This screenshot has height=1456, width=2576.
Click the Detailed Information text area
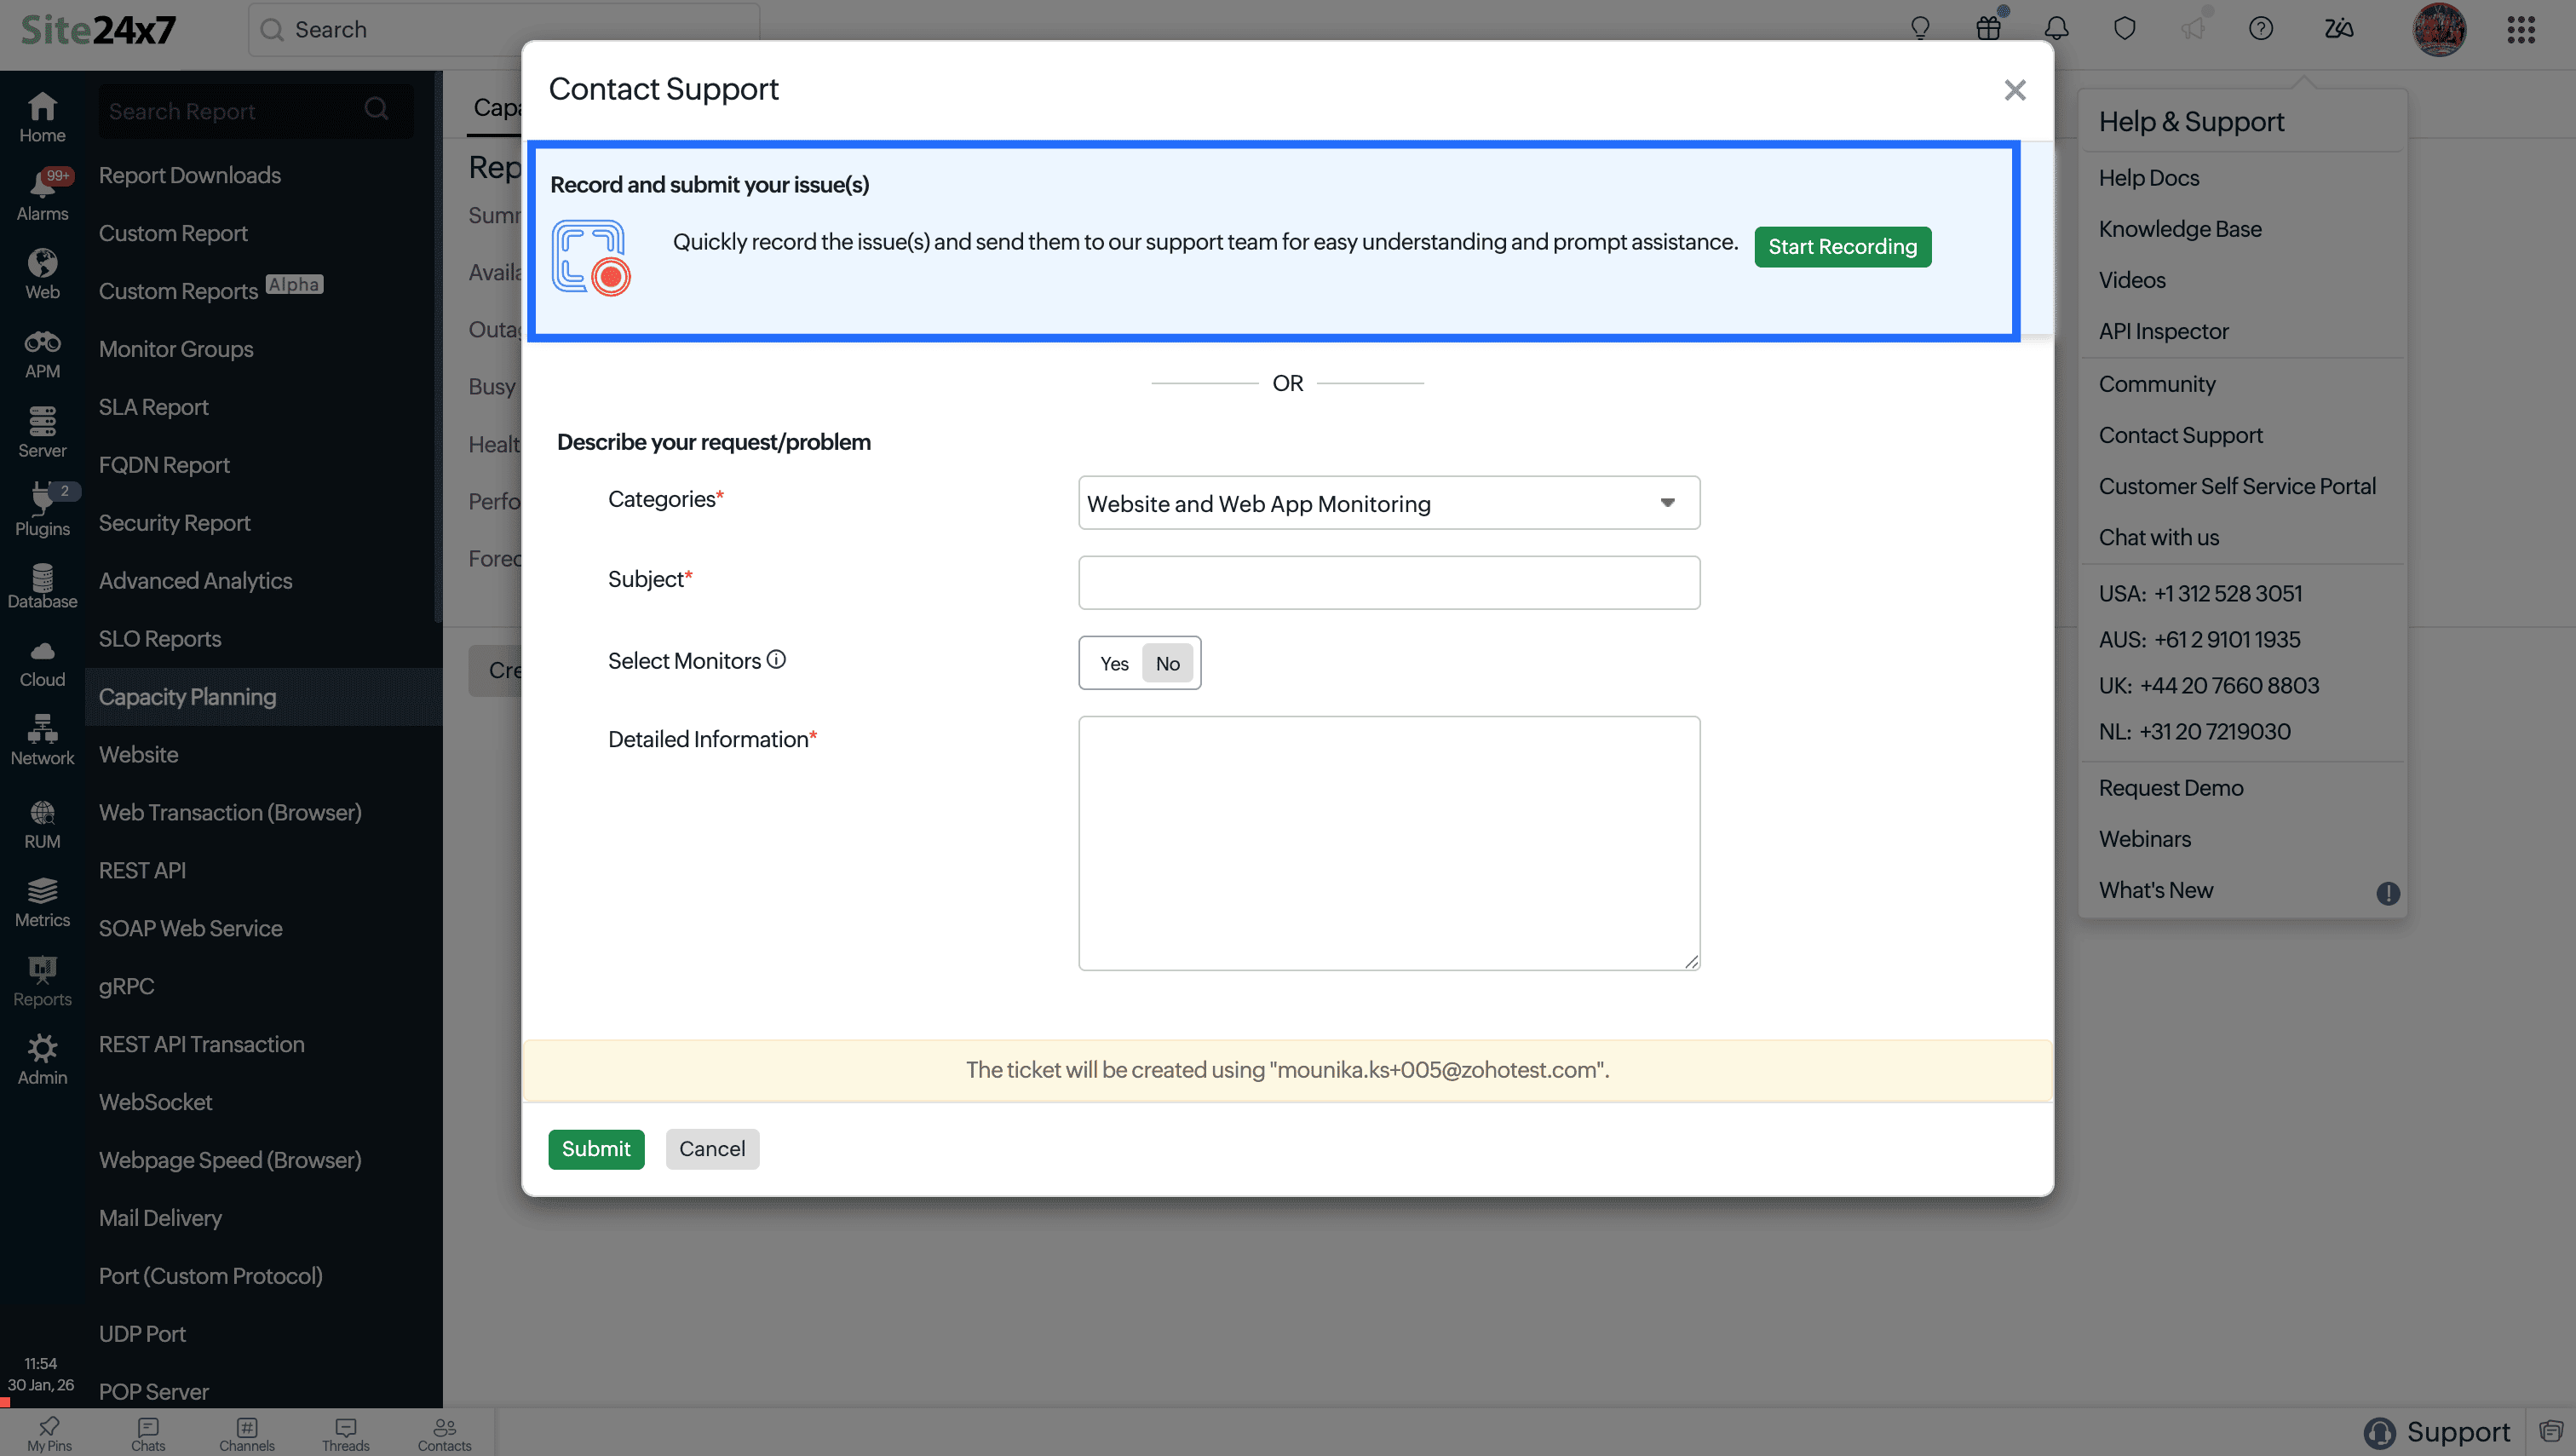(1388, 842)
